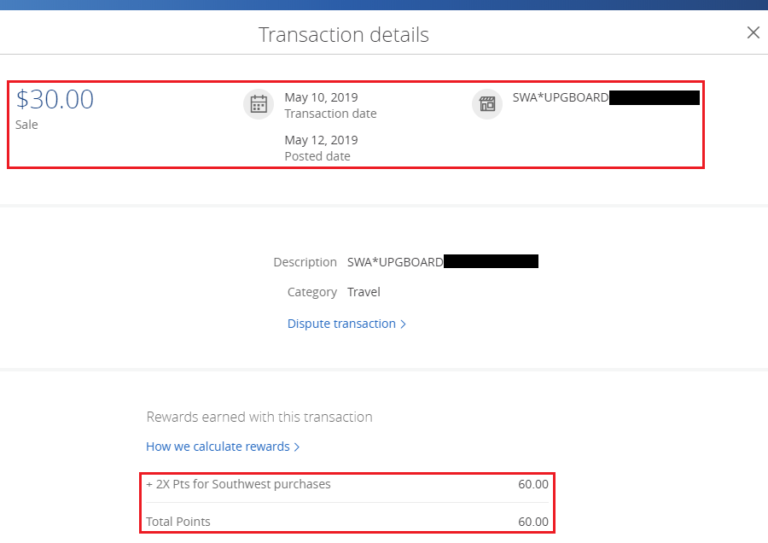Click the Sale label under the amount
The image size is (768, 543).
pyautogui.click(x=26, y=124)
